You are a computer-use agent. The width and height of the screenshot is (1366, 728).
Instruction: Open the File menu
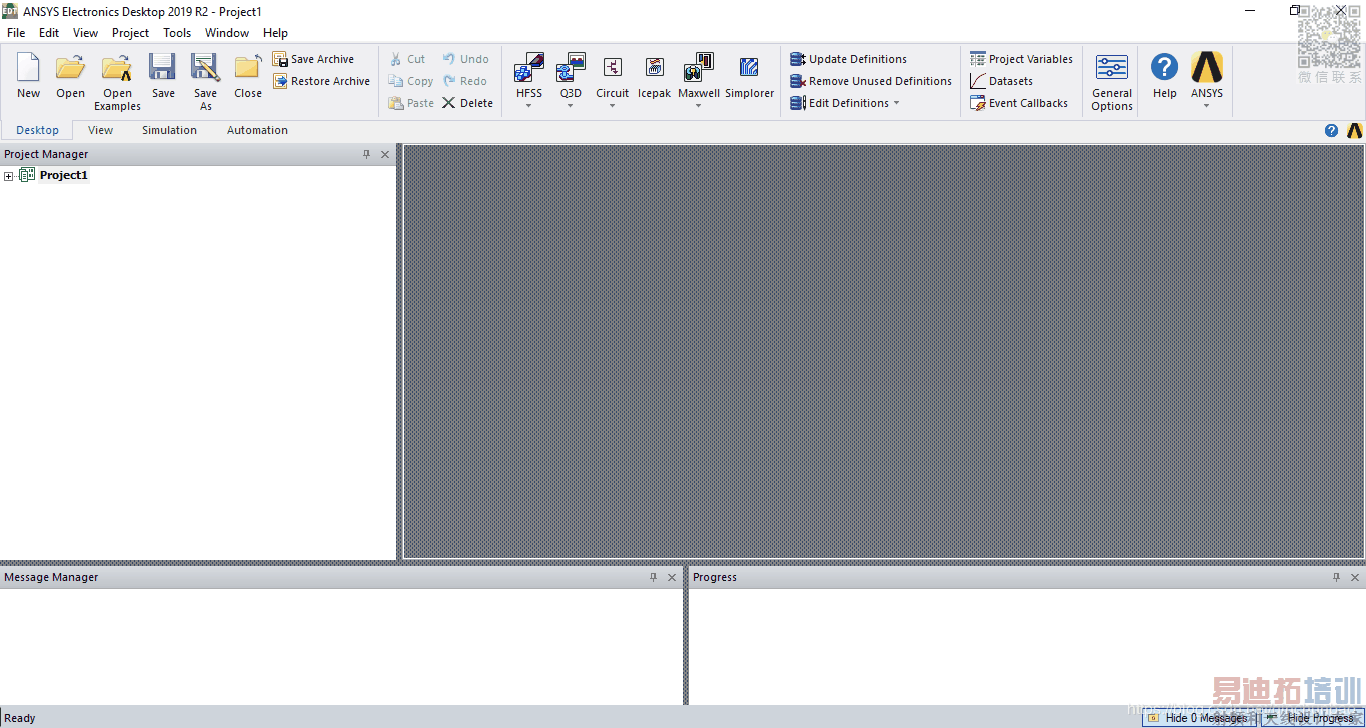(16, 33)
